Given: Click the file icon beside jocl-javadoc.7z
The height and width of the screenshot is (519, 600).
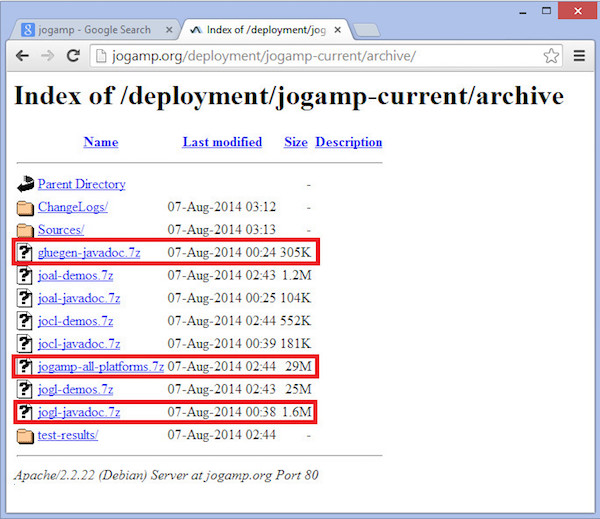Looking at the screenshot, I should point(24,344).
